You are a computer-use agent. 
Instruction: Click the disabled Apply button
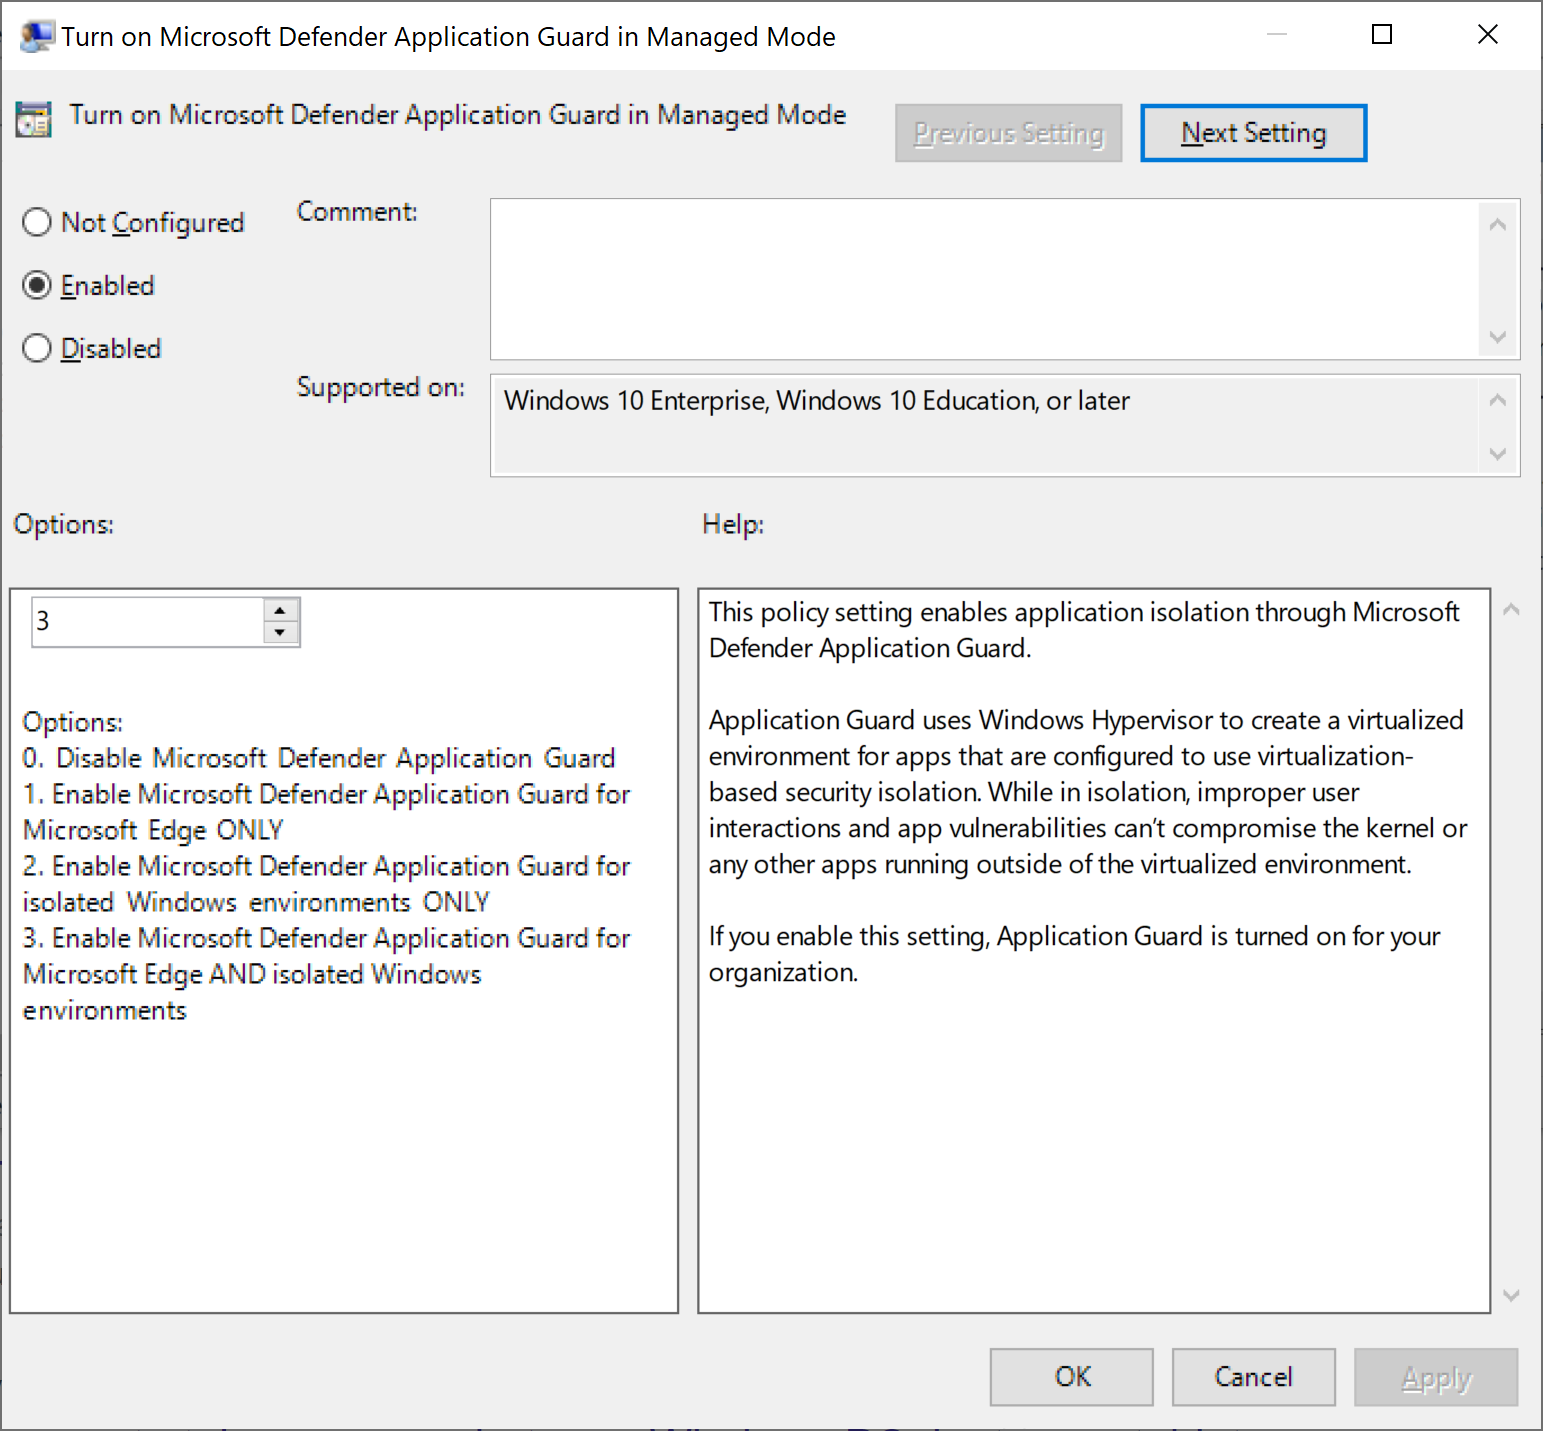point(1435,1376)
